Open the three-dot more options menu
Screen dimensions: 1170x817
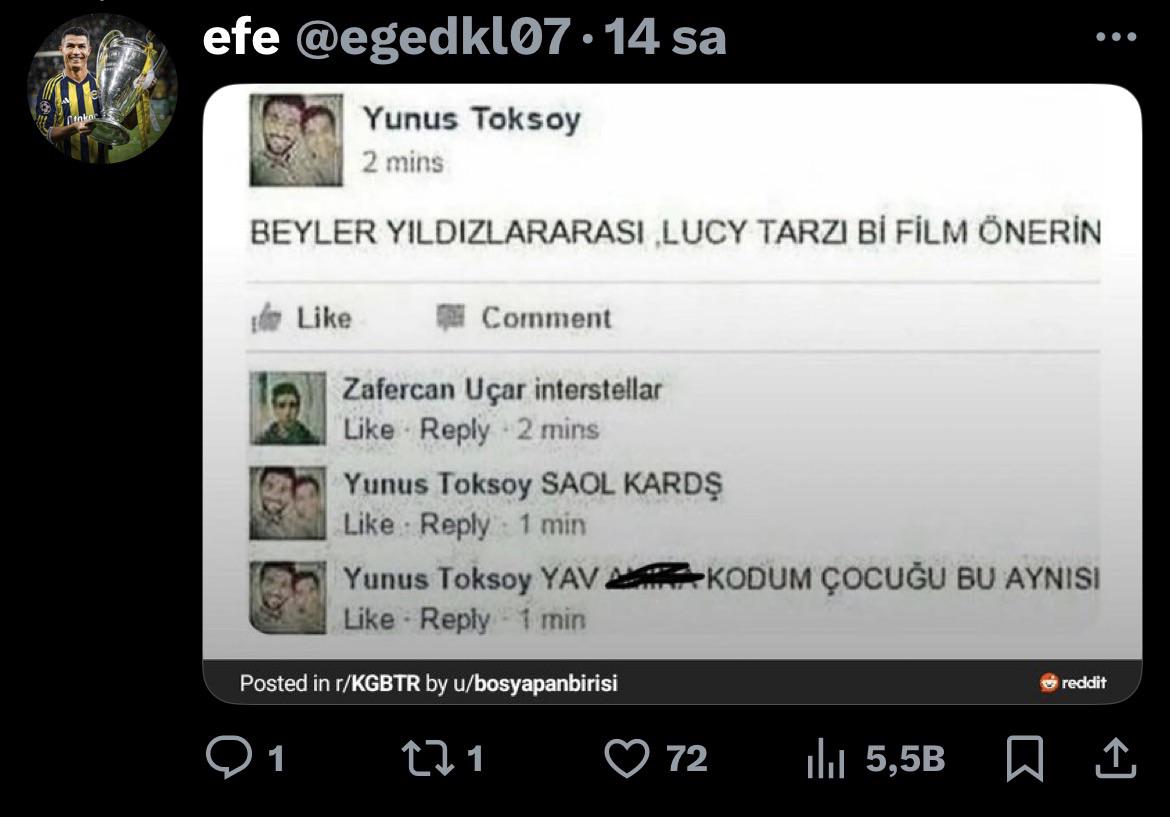pos(1116,37)
